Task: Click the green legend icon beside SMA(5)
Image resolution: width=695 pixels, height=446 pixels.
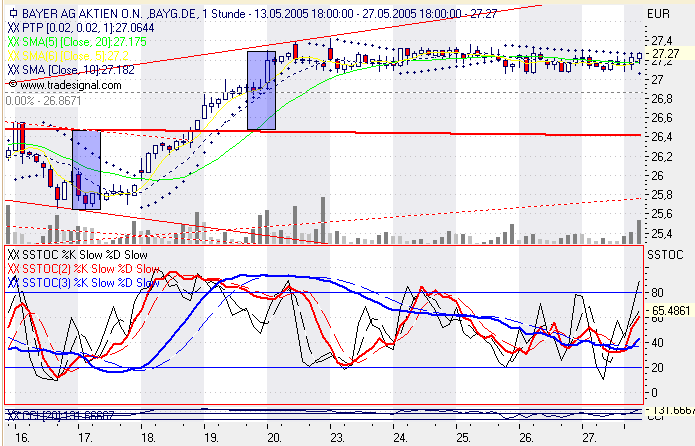Action: click(14, 42)
